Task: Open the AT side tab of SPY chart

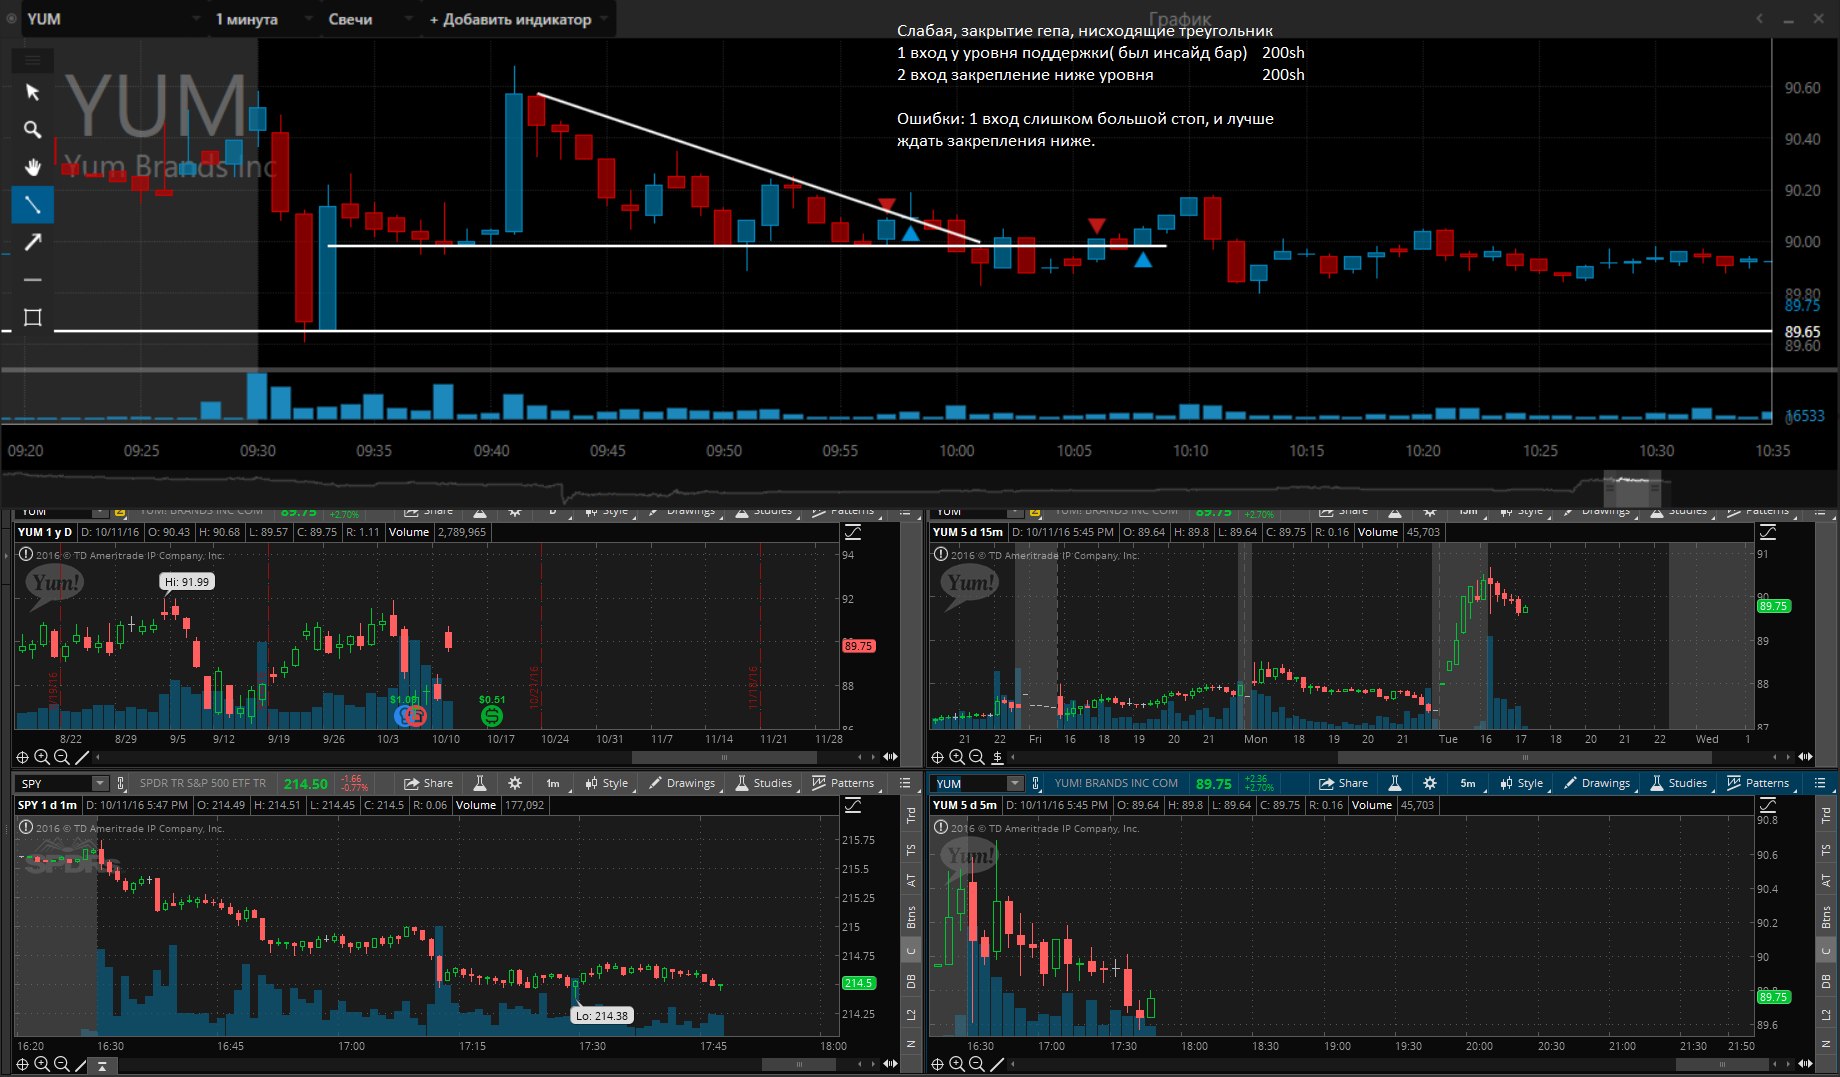Action: 911,881
